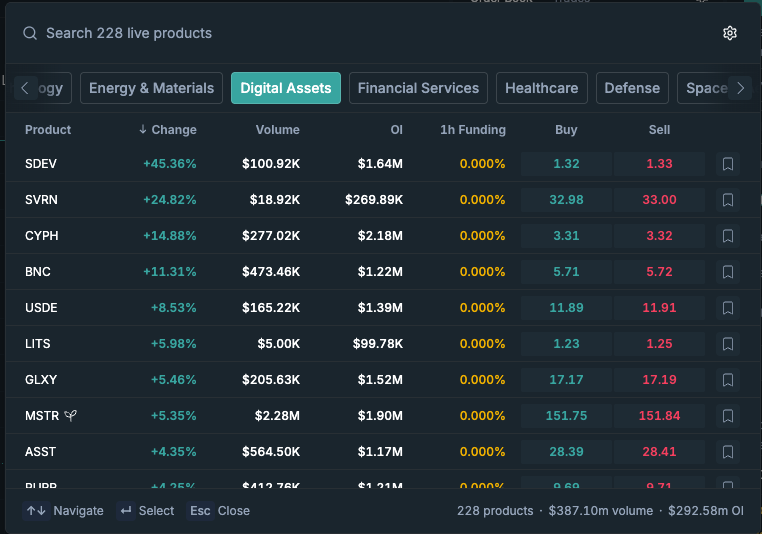This screenshot has width=762, height=534.
Task: Click SVRN sell price 33.00
Action: point(659,200)
